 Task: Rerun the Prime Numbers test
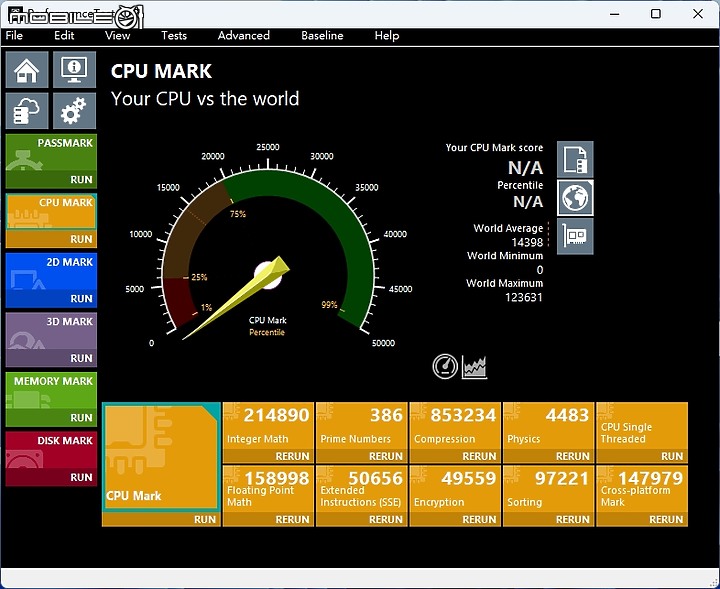coord(386,456)
